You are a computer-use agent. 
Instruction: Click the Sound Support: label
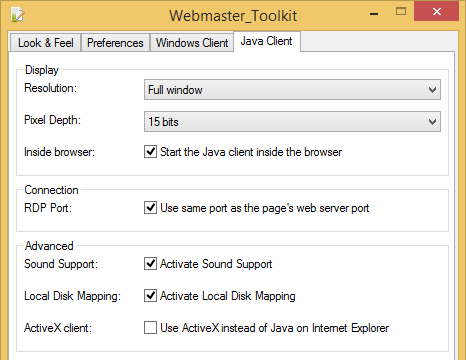[x=61, y=264]
